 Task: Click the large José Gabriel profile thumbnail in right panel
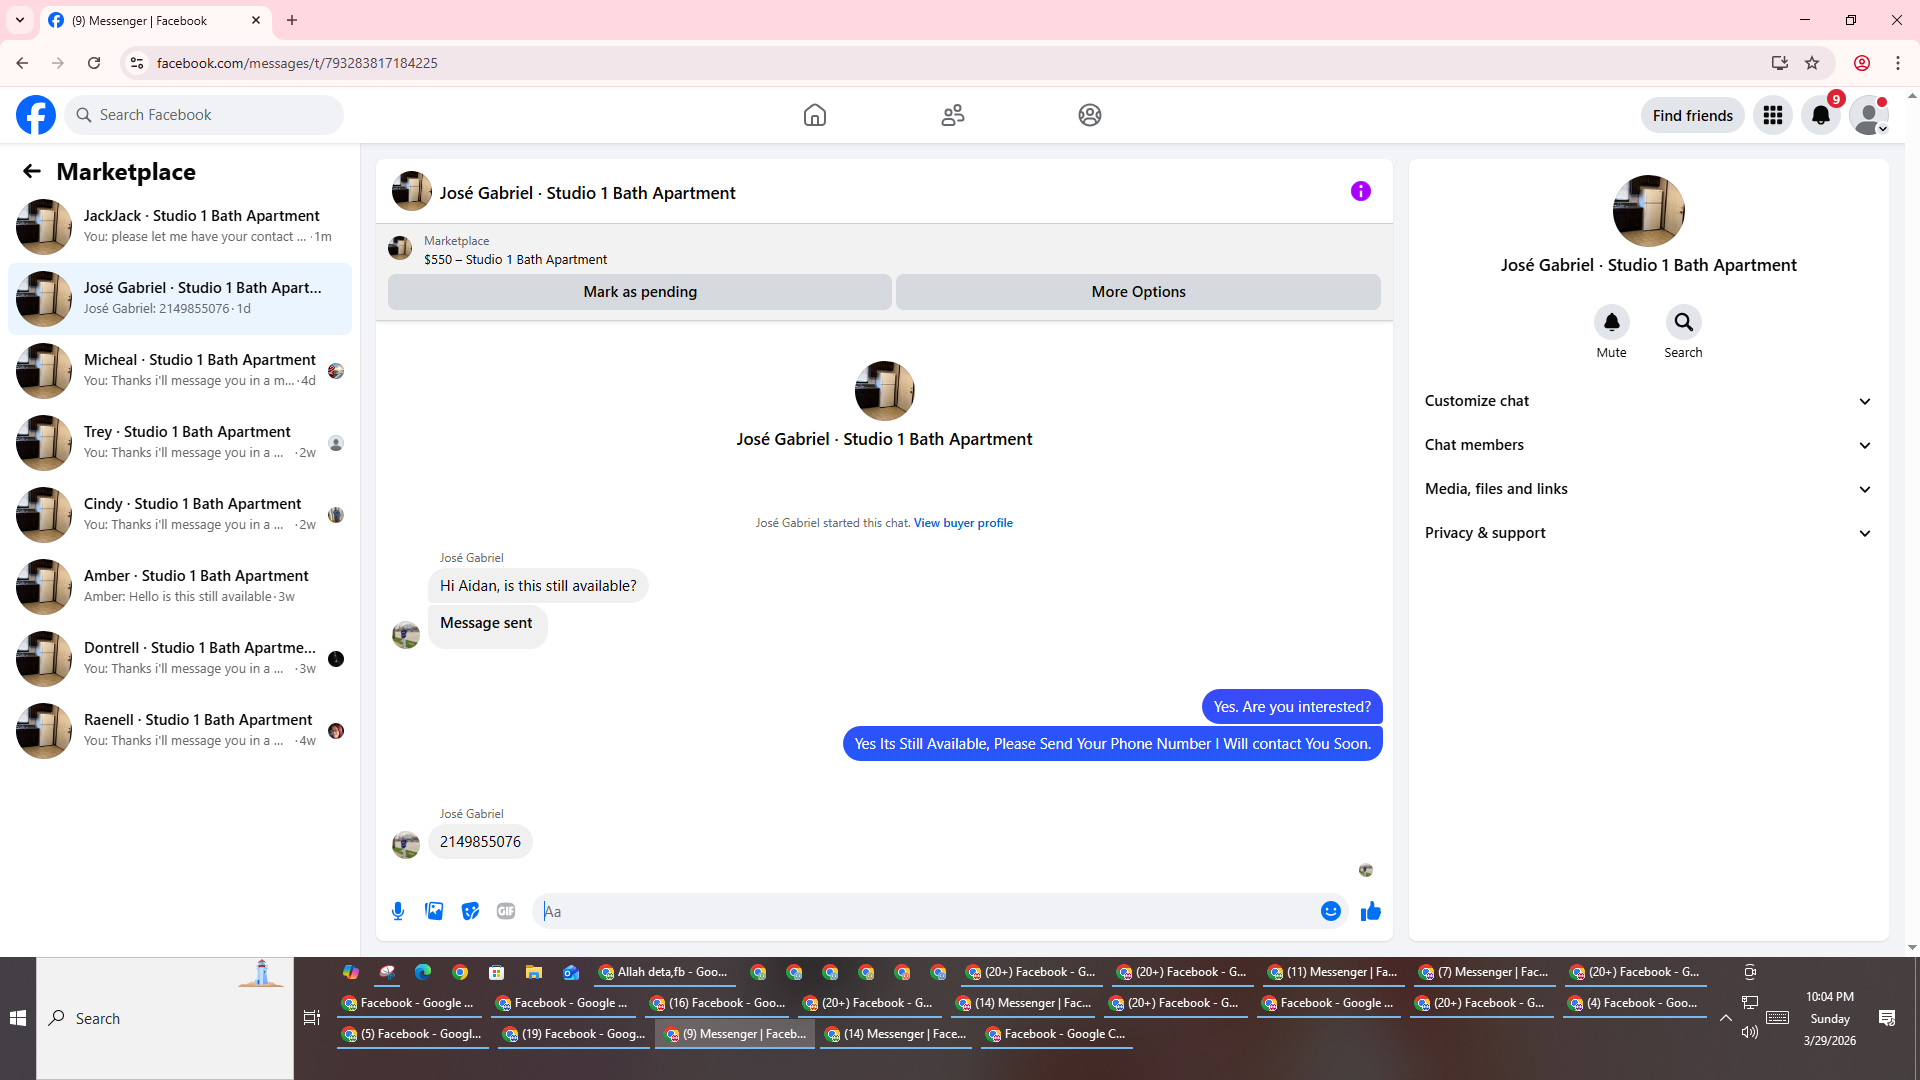pos(1649,211)
